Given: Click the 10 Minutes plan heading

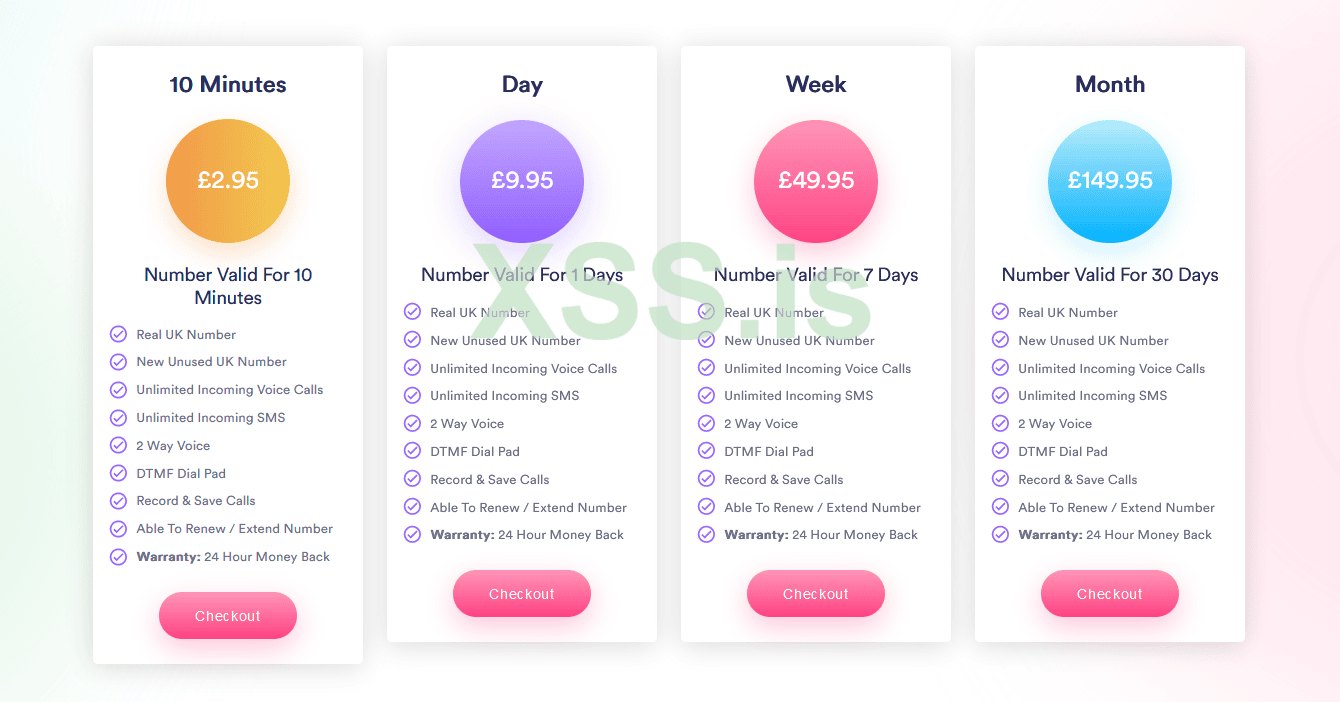Looking at the screenshot, I should 228,85.
